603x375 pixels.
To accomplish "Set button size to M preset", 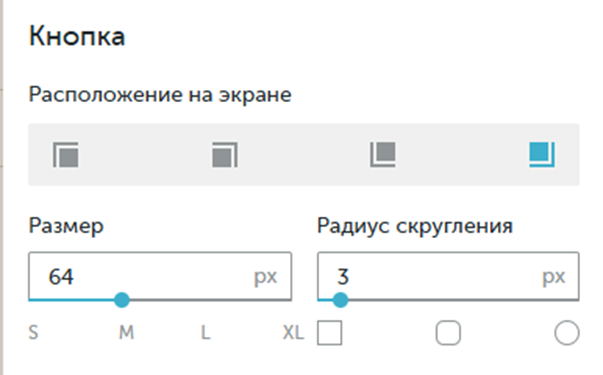I will 127,333.
